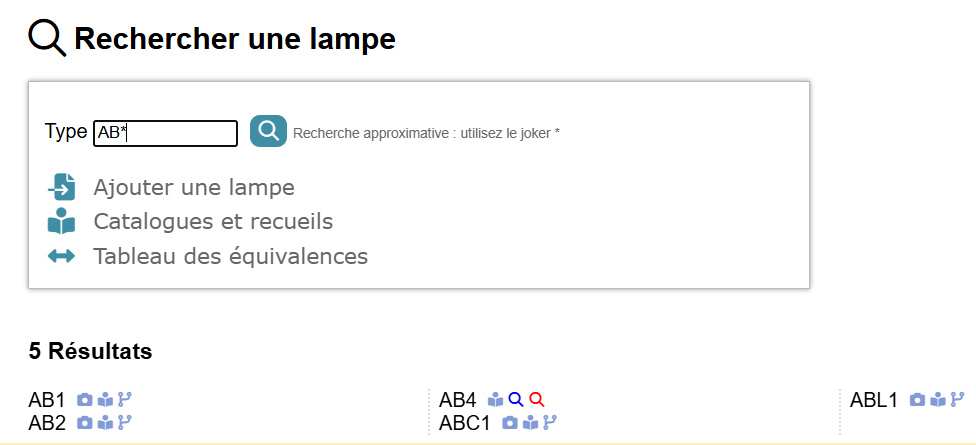Image resolution: width=976 pixels, height=445 pixels.
Task: Click the equivalences double-arrow icon
Action: 62,256
